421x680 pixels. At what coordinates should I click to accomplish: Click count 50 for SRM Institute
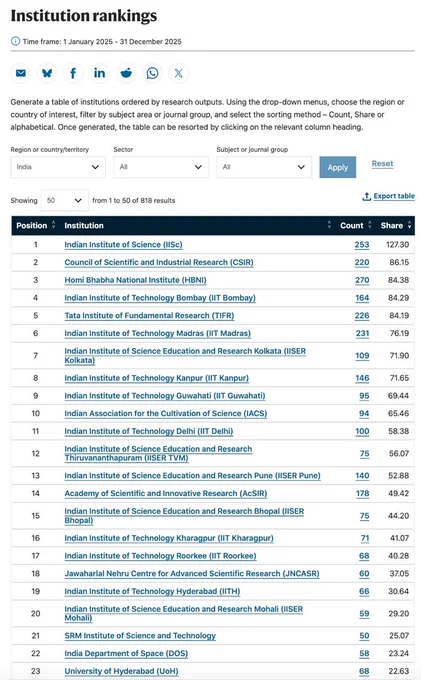365,636
